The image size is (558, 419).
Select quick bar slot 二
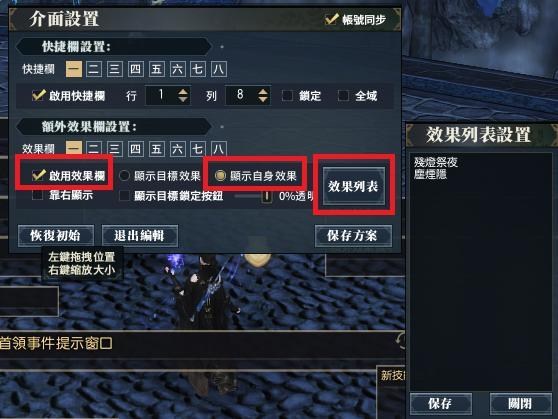[x=94, y=69]
